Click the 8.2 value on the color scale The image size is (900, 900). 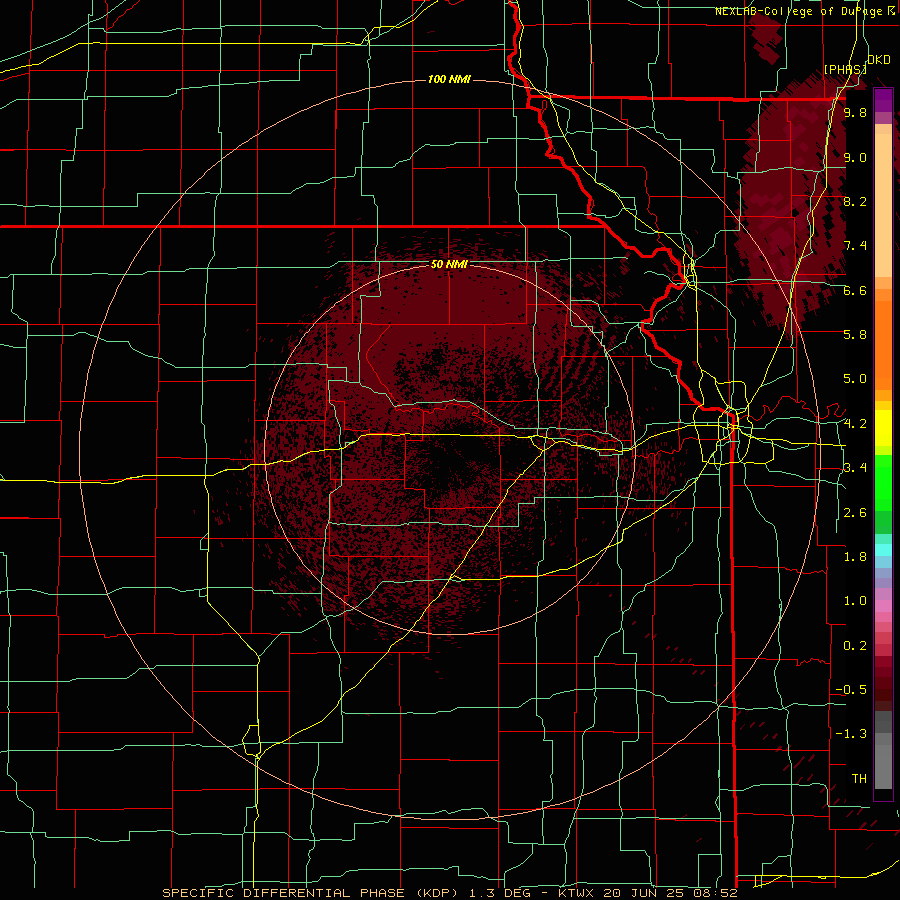pyautogui.click(x=855, y=201)
